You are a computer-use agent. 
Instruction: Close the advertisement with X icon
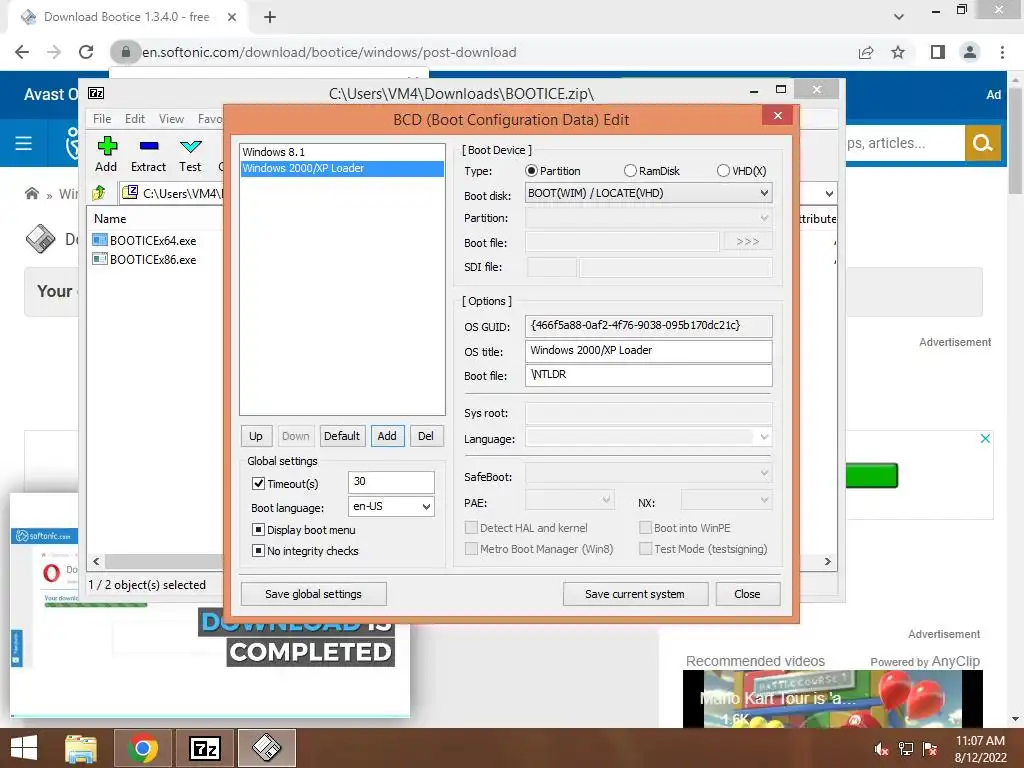(985, 438)
